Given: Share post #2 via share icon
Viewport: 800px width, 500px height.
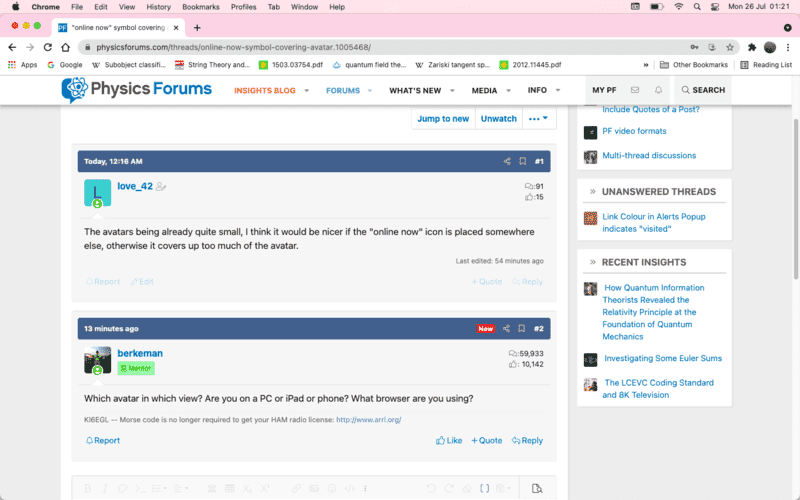Looking at the screenshot, I should 506,329.
